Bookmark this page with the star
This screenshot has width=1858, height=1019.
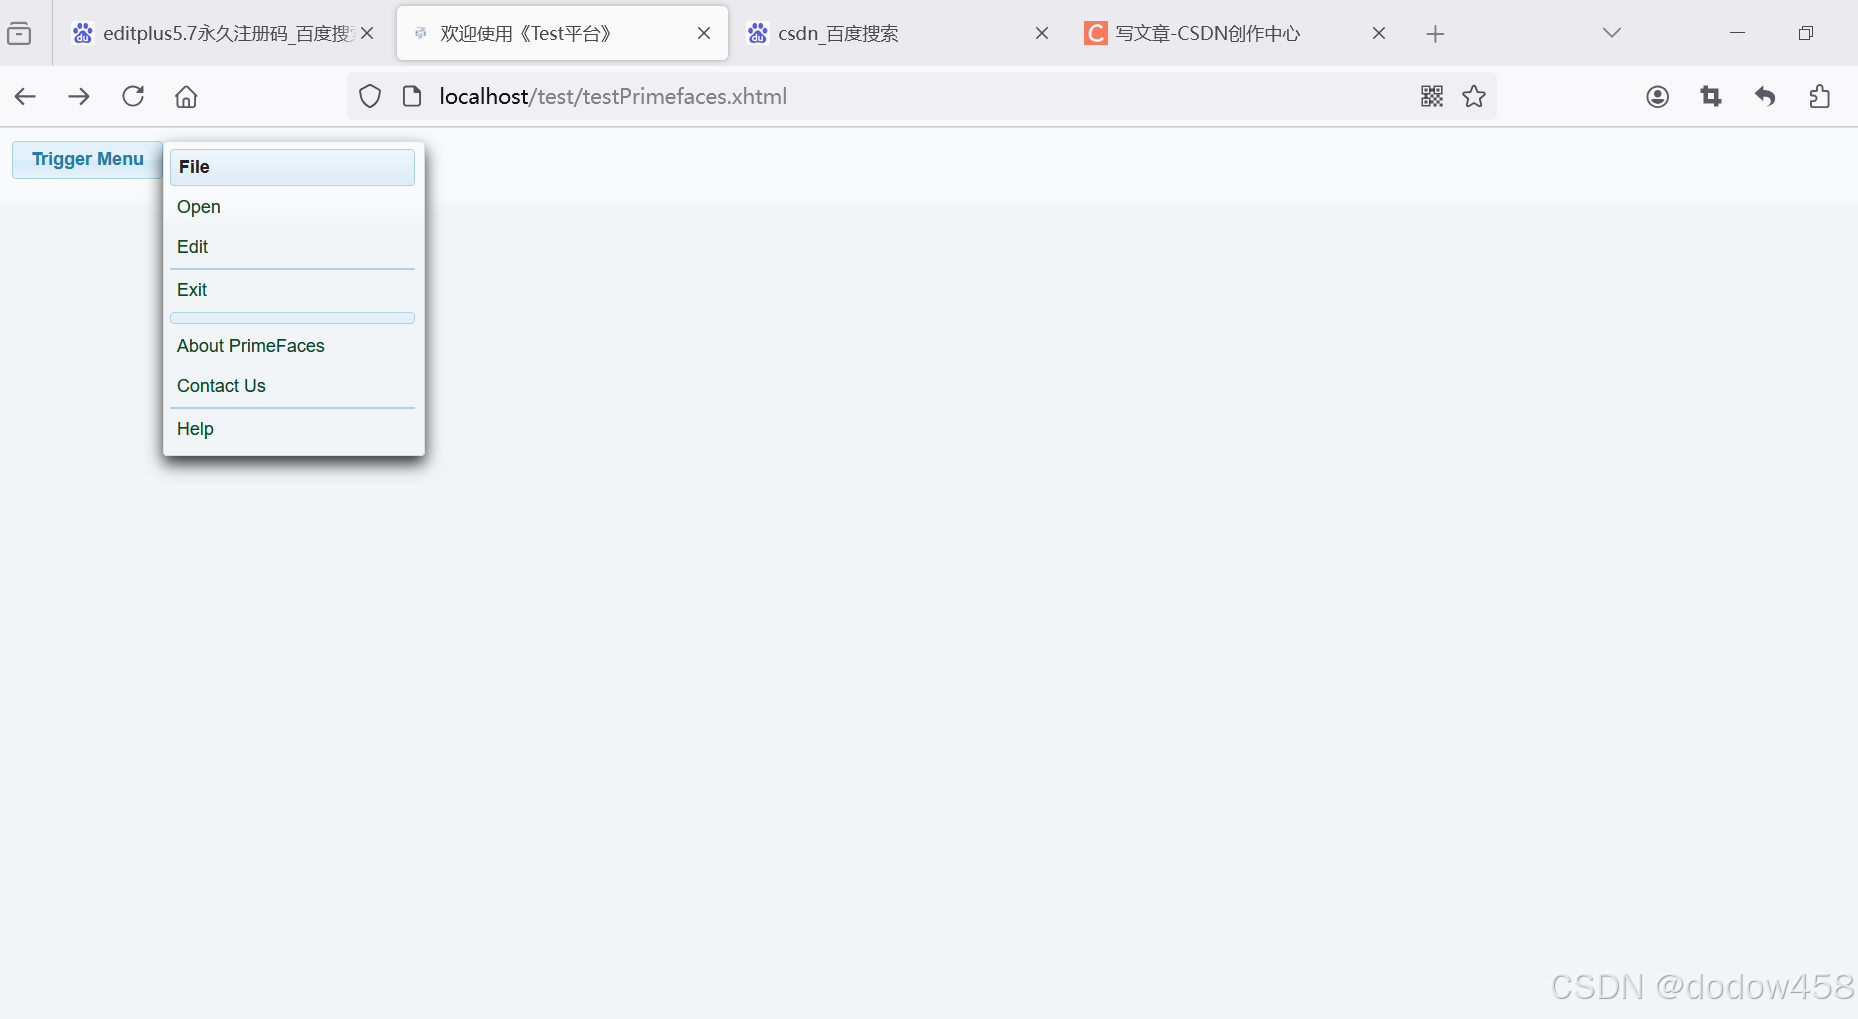click(x=1474, y=96)
